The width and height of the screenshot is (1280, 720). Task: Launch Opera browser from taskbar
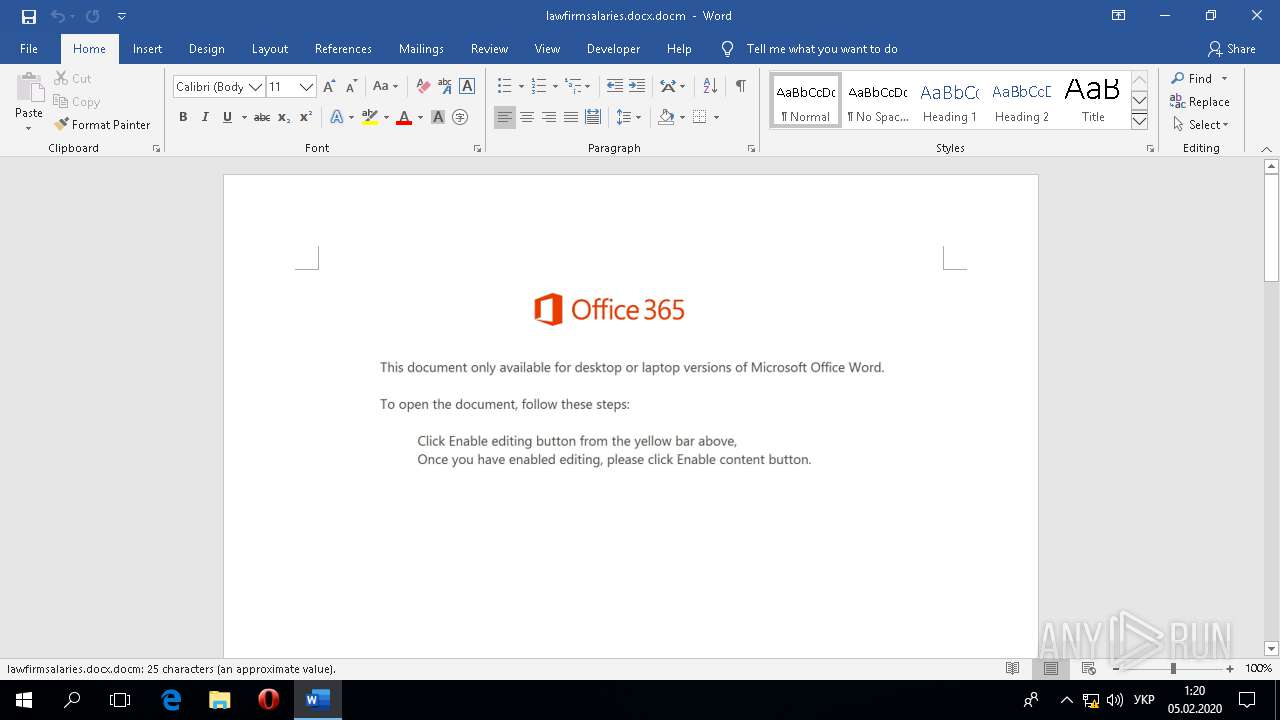pyautogui.click(x=268, y=700)
